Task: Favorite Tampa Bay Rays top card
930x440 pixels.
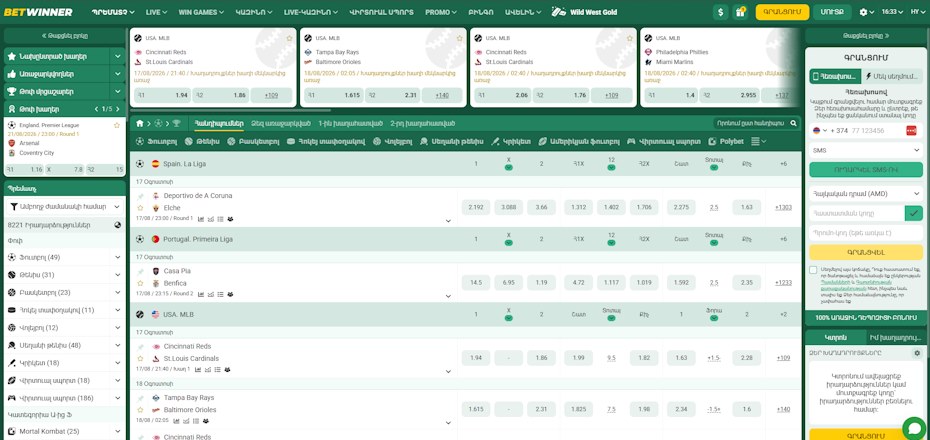Action: tap(460, 38)
